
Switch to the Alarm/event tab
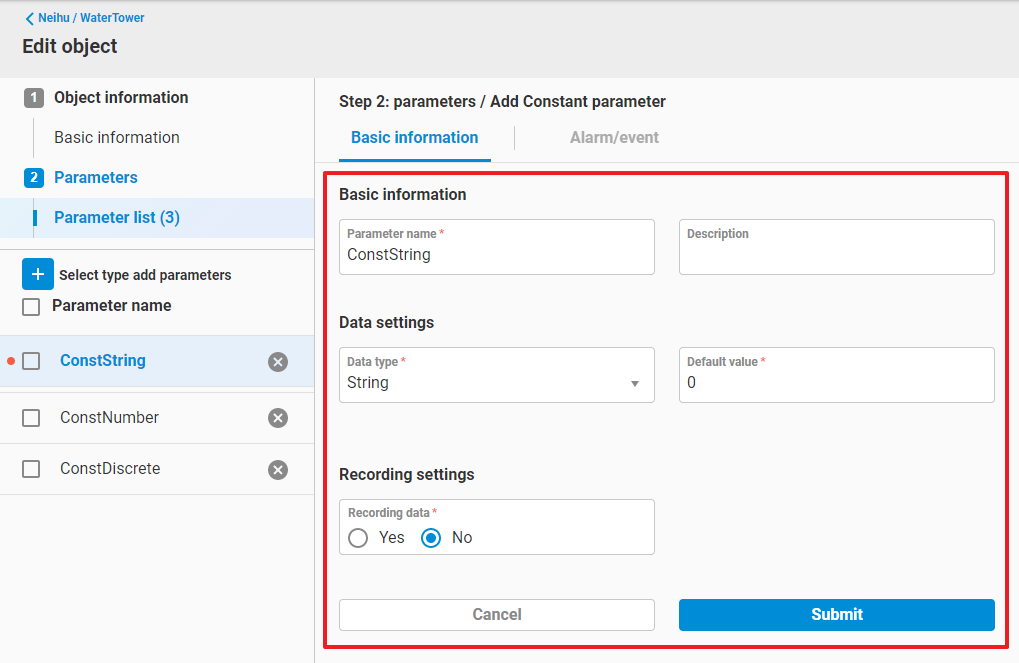click(614, 138)
